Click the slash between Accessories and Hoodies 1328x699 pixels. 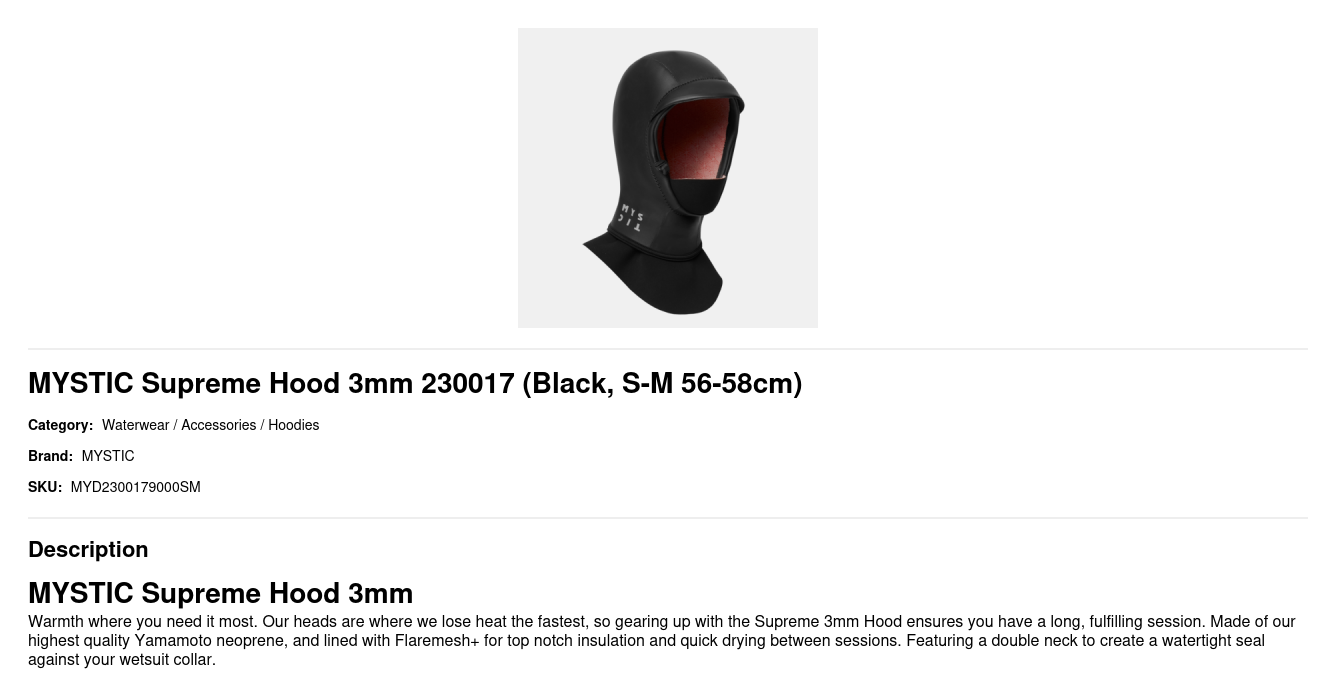point(262,425)
